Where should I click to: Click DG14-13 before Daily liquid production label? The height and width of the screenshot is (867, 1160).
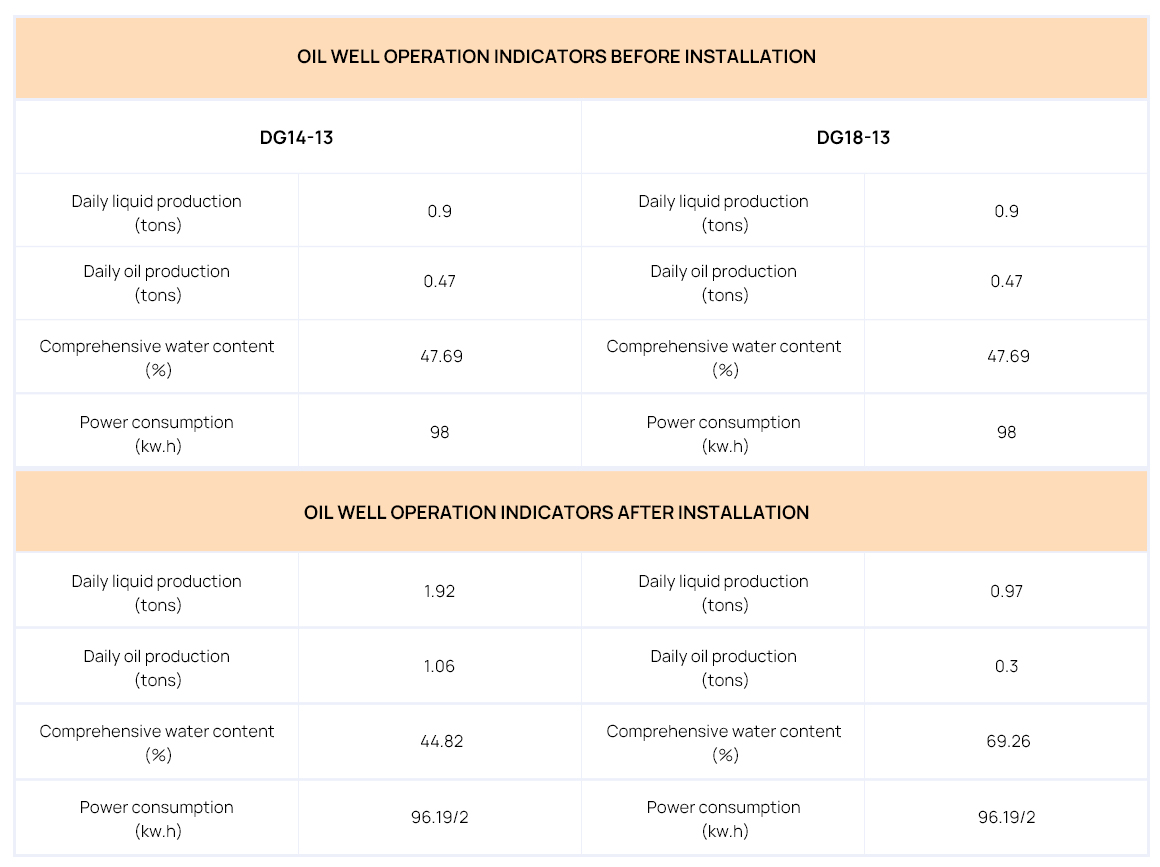(157, 213)
